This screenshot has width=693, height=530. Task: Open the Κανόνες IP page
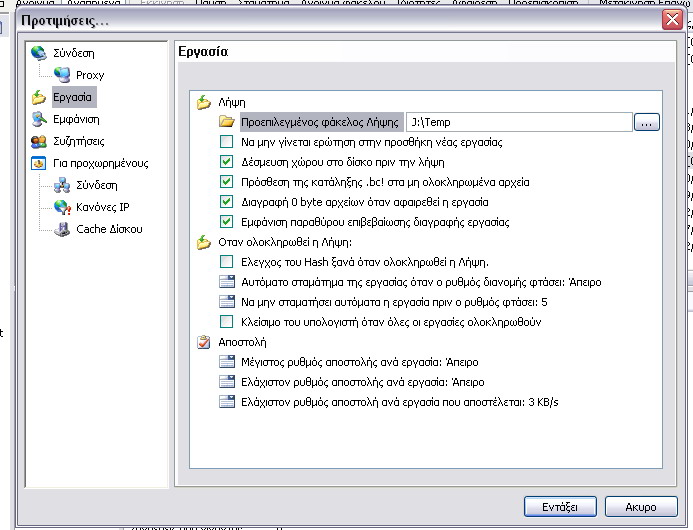103,207
